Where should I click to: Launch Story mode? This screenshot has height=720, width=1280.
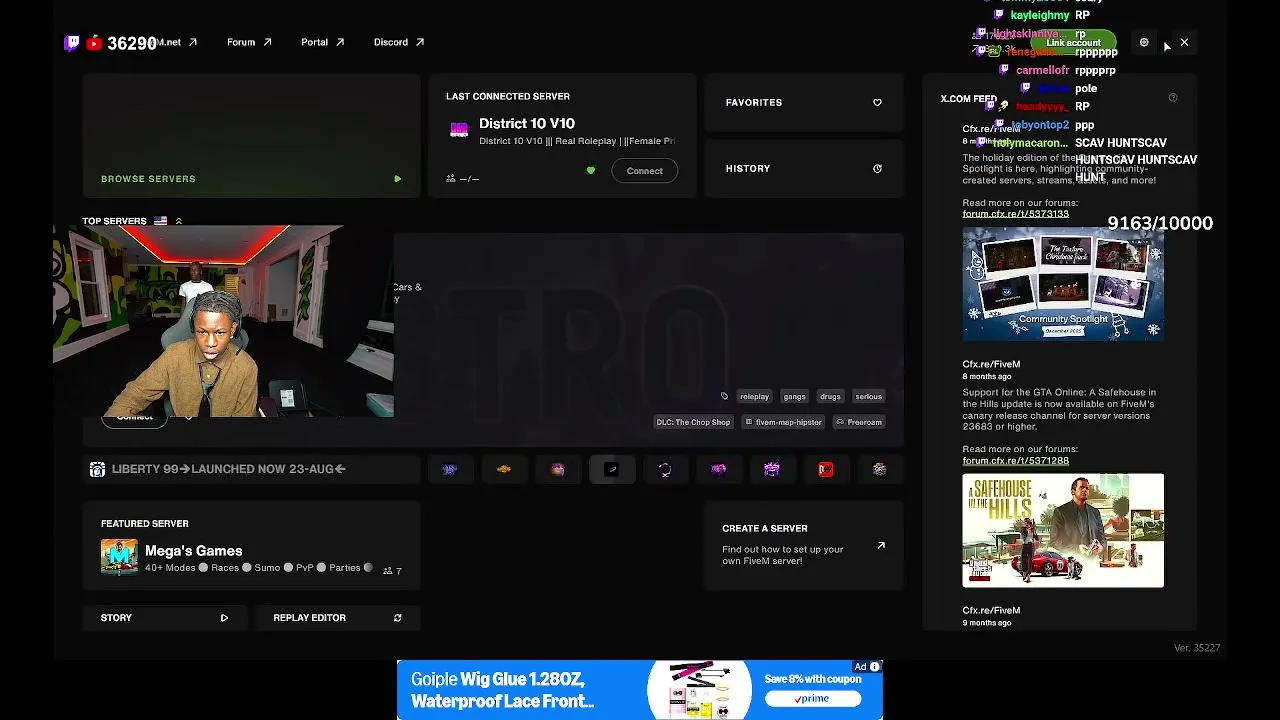164,618
